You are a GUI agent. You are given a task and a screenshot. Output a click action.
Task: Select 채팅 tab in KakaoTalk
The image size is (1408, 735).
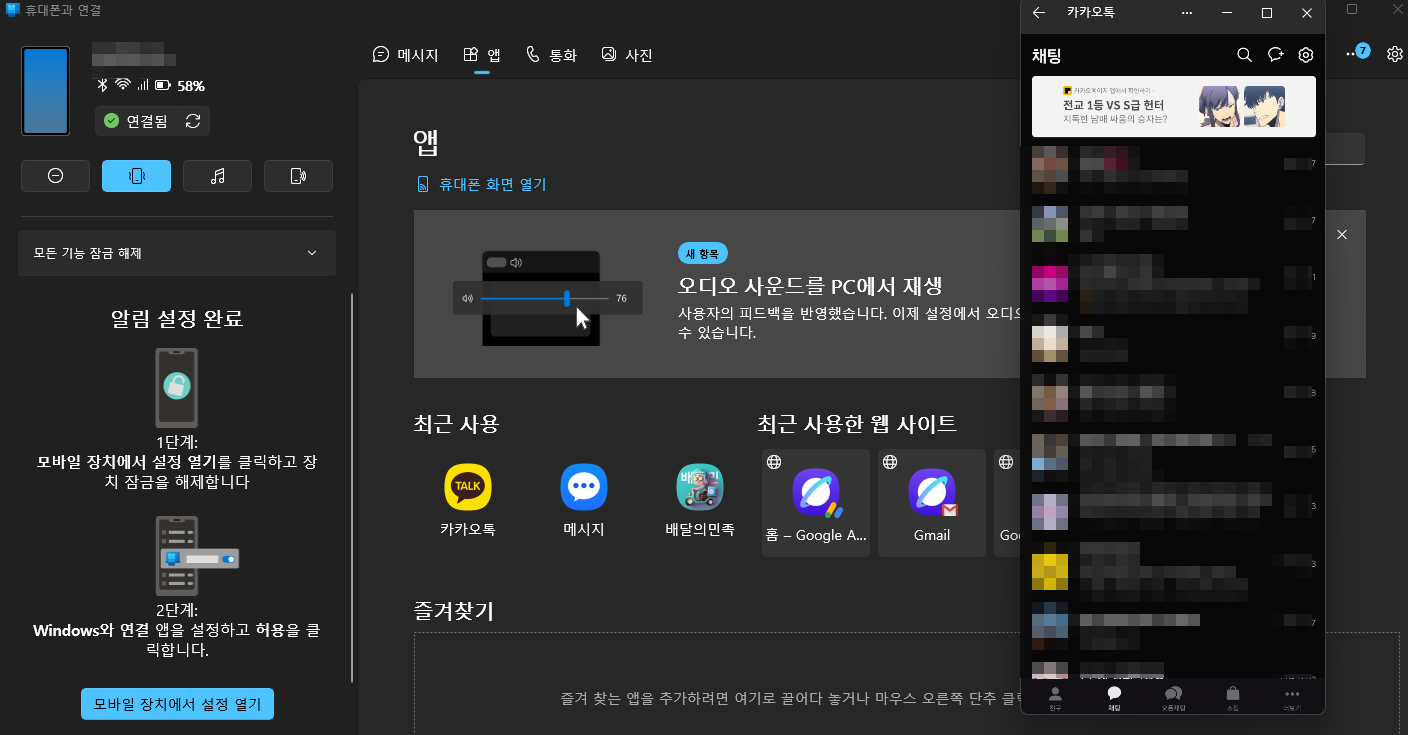tap(1114, 698)
